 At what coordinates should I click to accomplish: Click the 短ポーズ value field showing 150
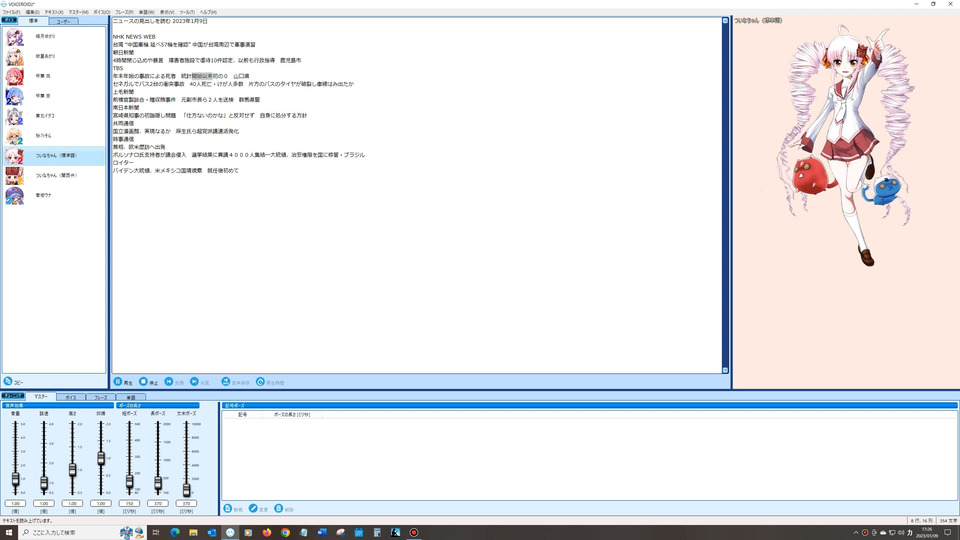129,503
